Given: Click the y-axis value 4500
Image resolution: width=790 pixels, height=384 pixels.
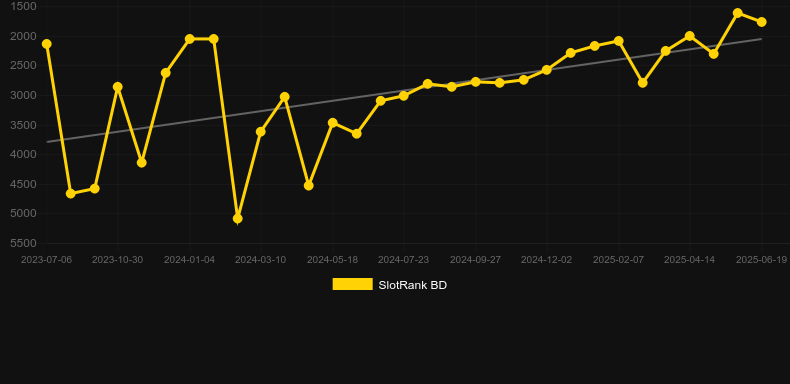Looking at the screenshot, I should 24,184.
